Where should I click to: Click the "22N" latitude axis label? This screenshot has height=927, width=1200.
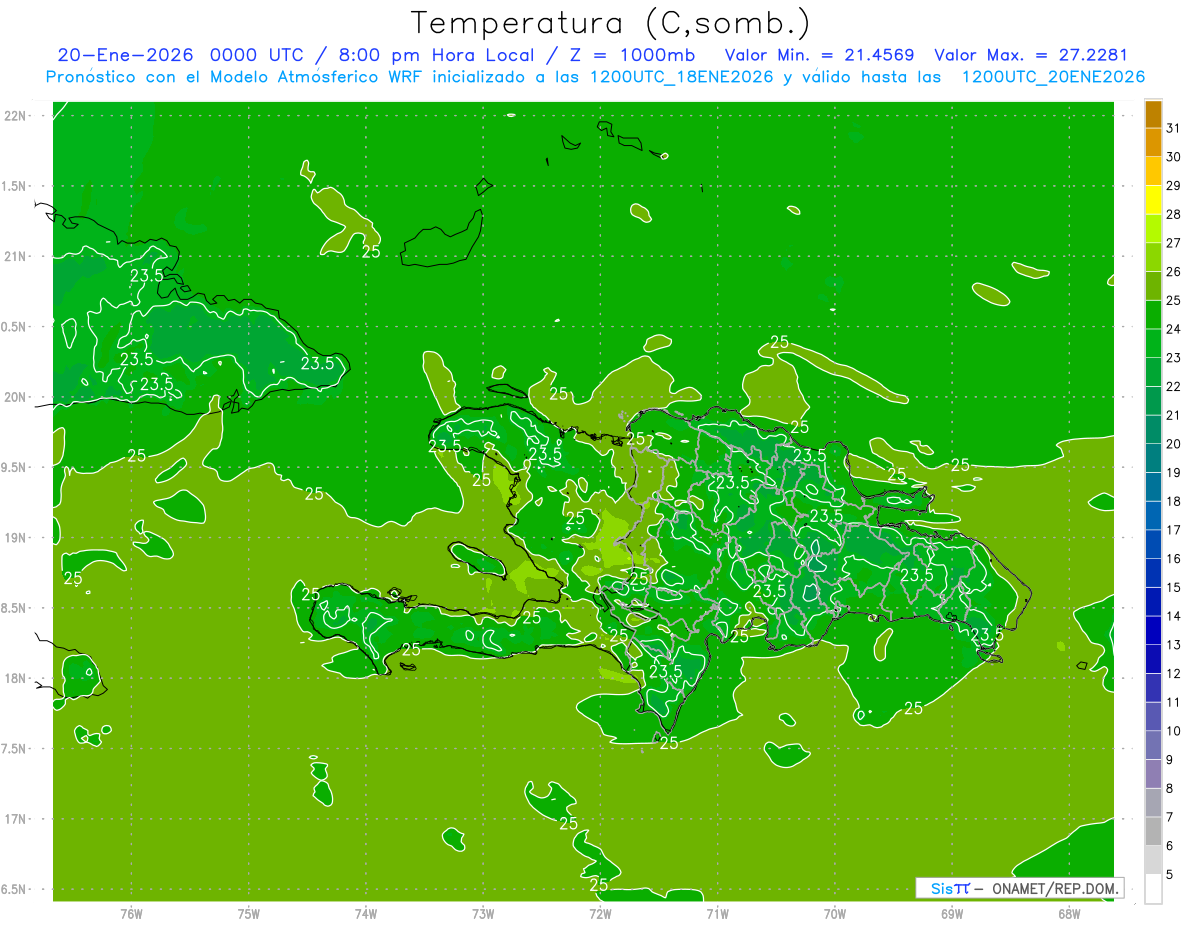[14, 116]
